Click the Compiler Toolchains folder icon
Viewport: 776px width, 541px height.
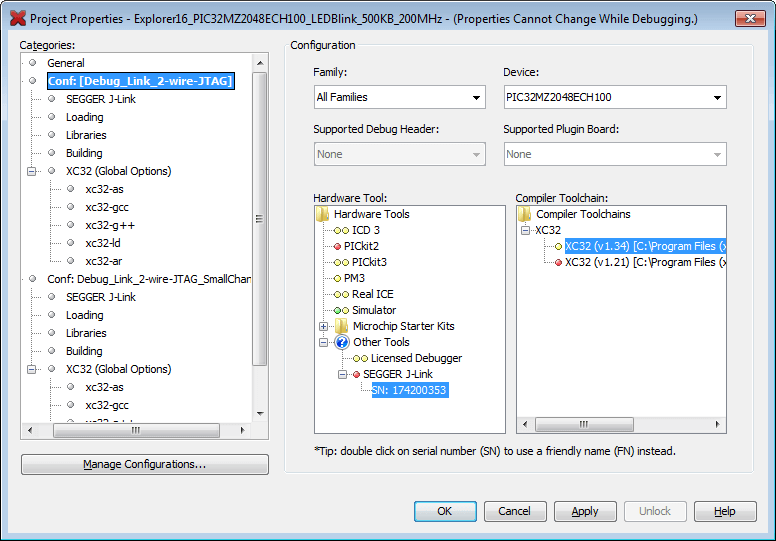coord(524,214)
